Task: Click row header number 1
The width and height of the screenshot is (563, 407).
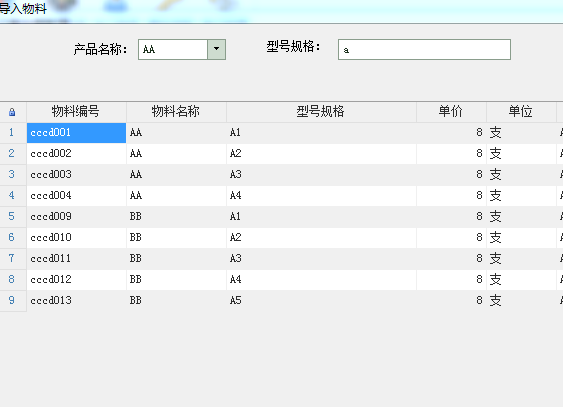Action: point(13,133)
